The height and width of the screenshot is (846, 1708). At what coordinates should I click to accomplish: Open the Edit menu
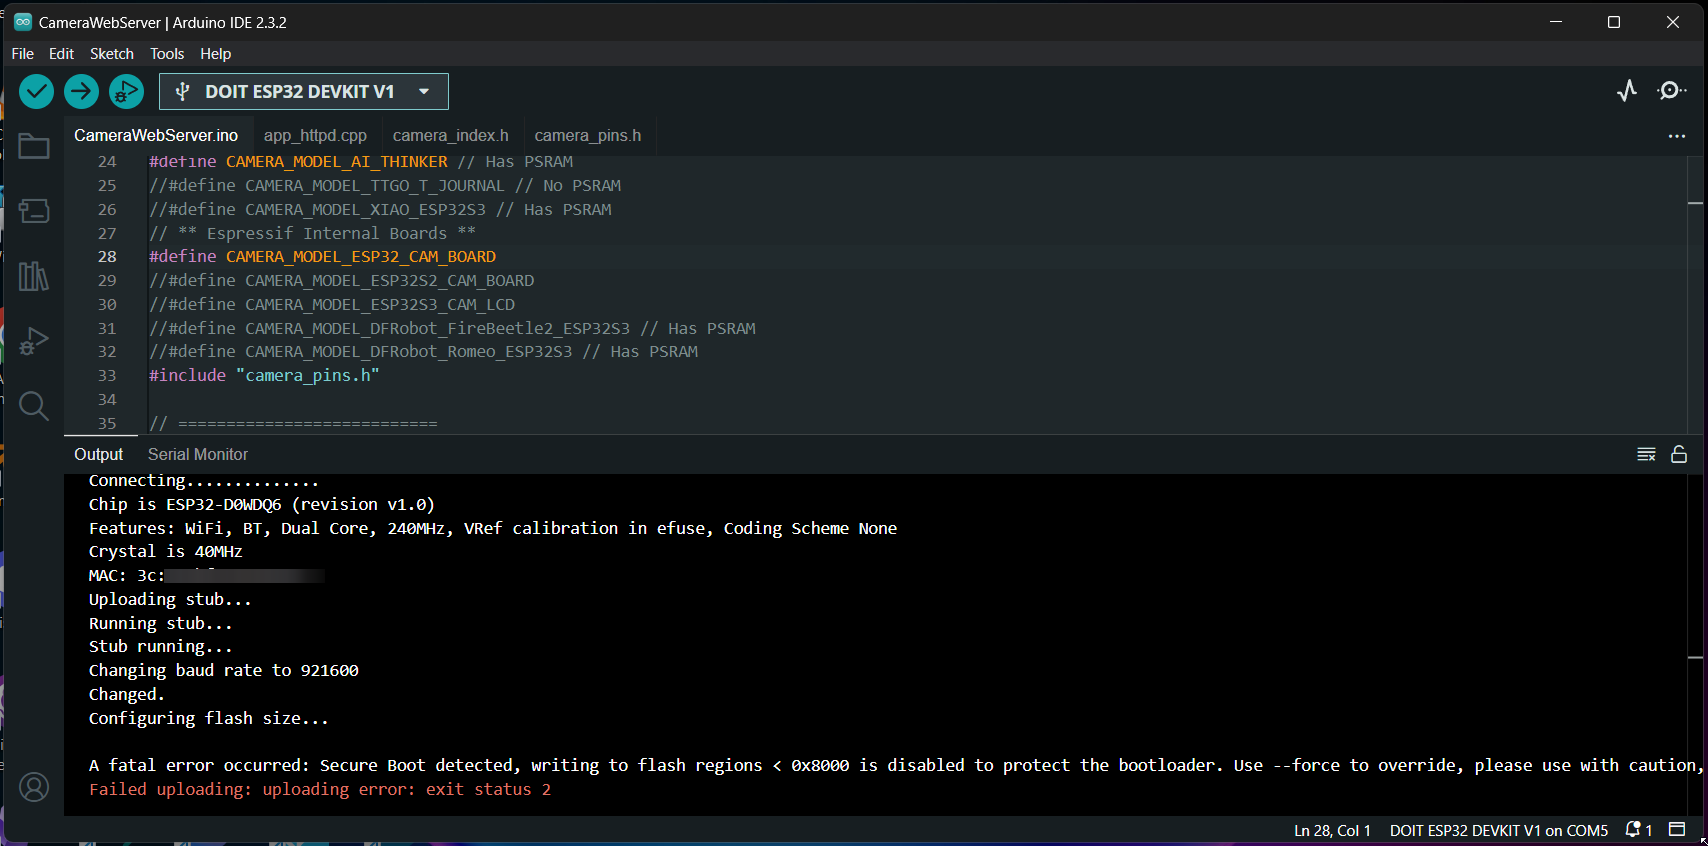tap(61, 54)
